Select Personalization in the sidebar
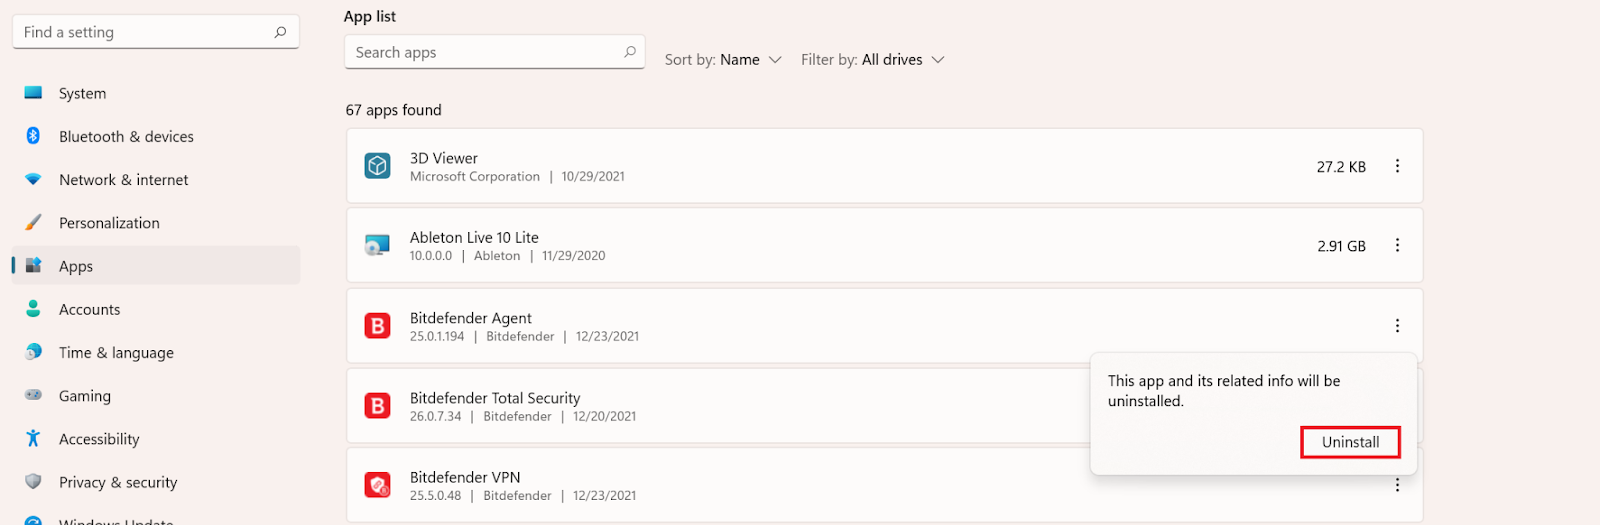 tap(109, 223)
